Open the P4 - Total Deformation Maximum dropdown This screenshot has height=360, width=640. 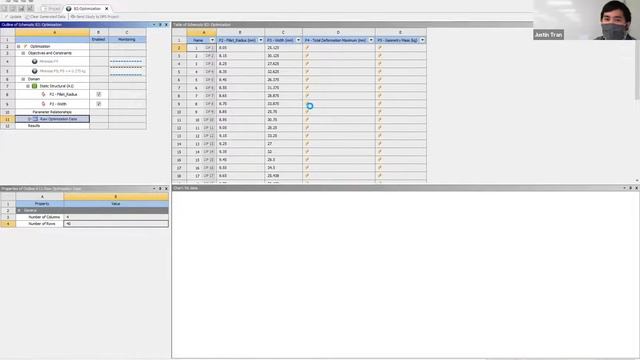point(371,40)
